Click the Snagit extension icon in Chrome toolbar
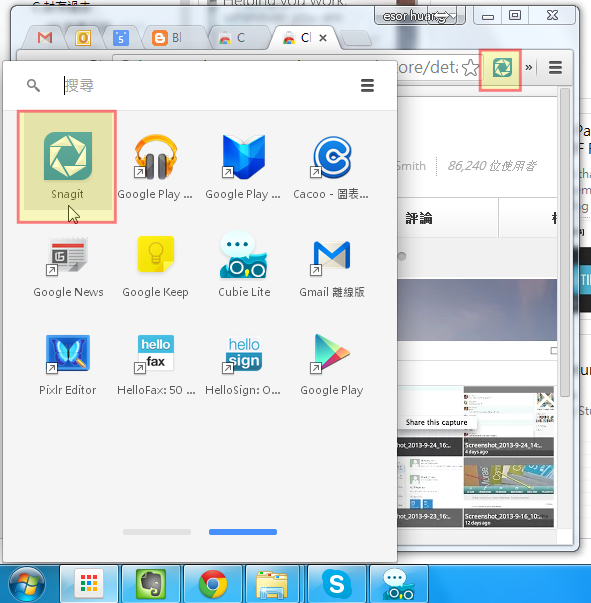The width and height of the screenshot is (591, 603). (x=502, y=68)
